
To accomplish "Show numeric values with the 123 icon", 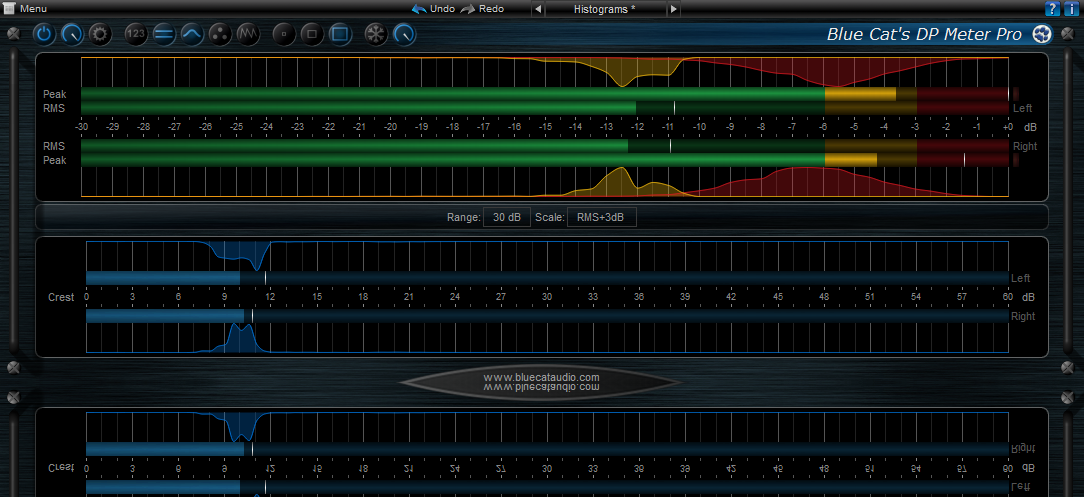I will pos(137,34).
